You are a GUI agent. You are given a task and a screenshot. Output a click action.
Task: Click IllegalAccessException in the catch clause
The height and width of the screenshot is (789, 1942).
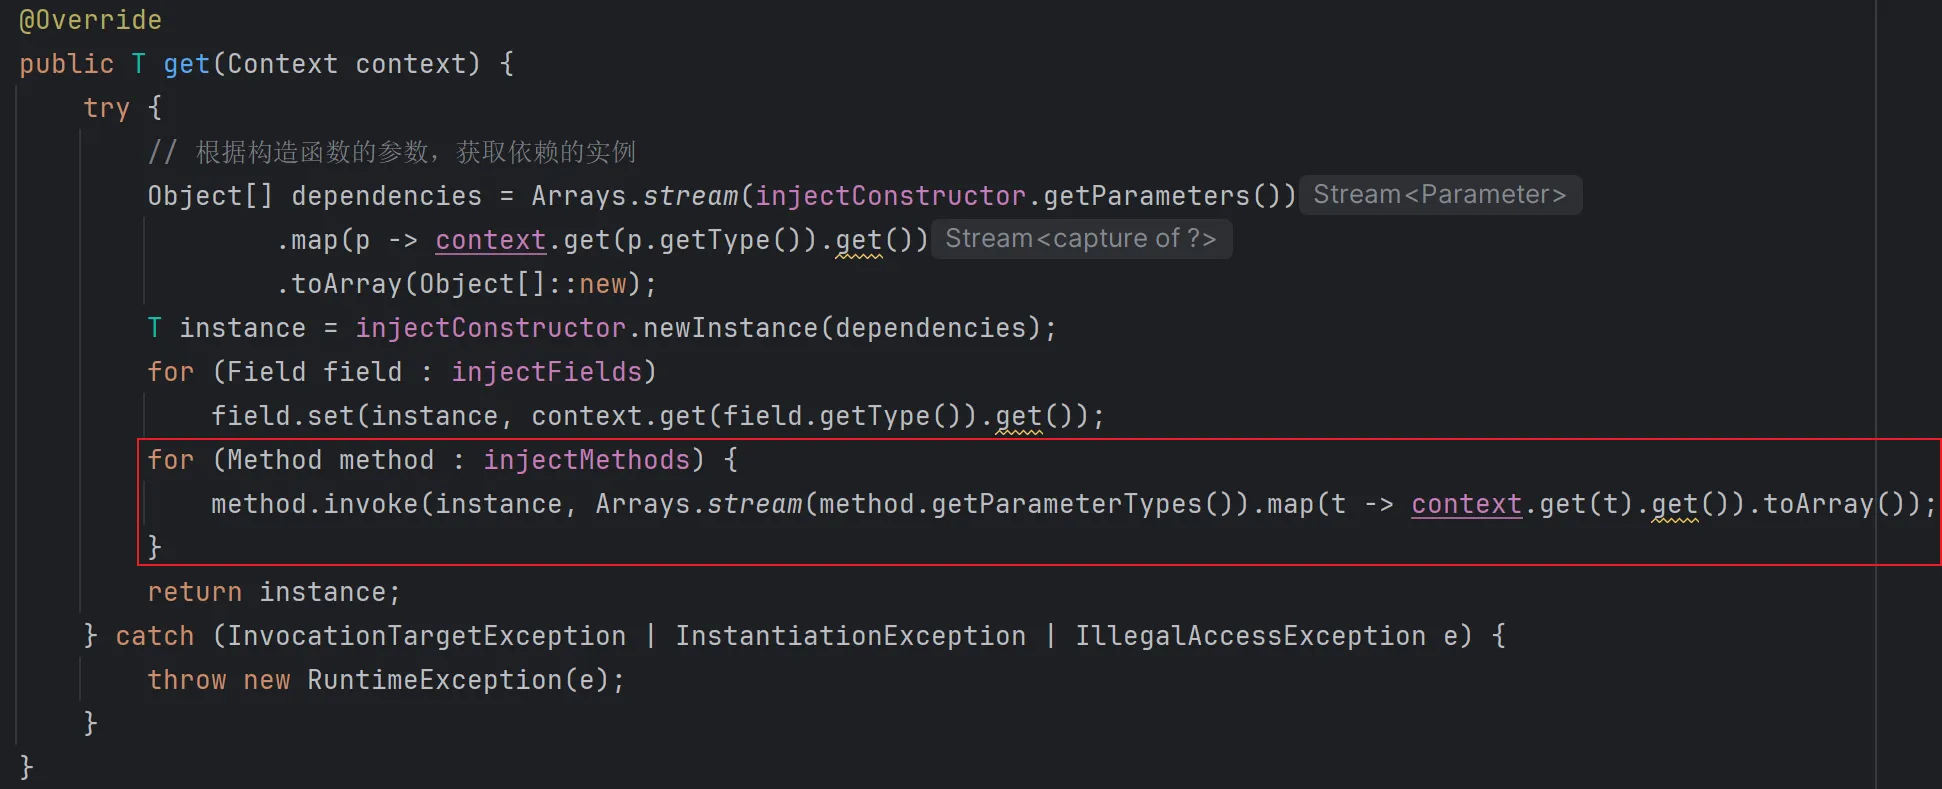click(1250, 636)
